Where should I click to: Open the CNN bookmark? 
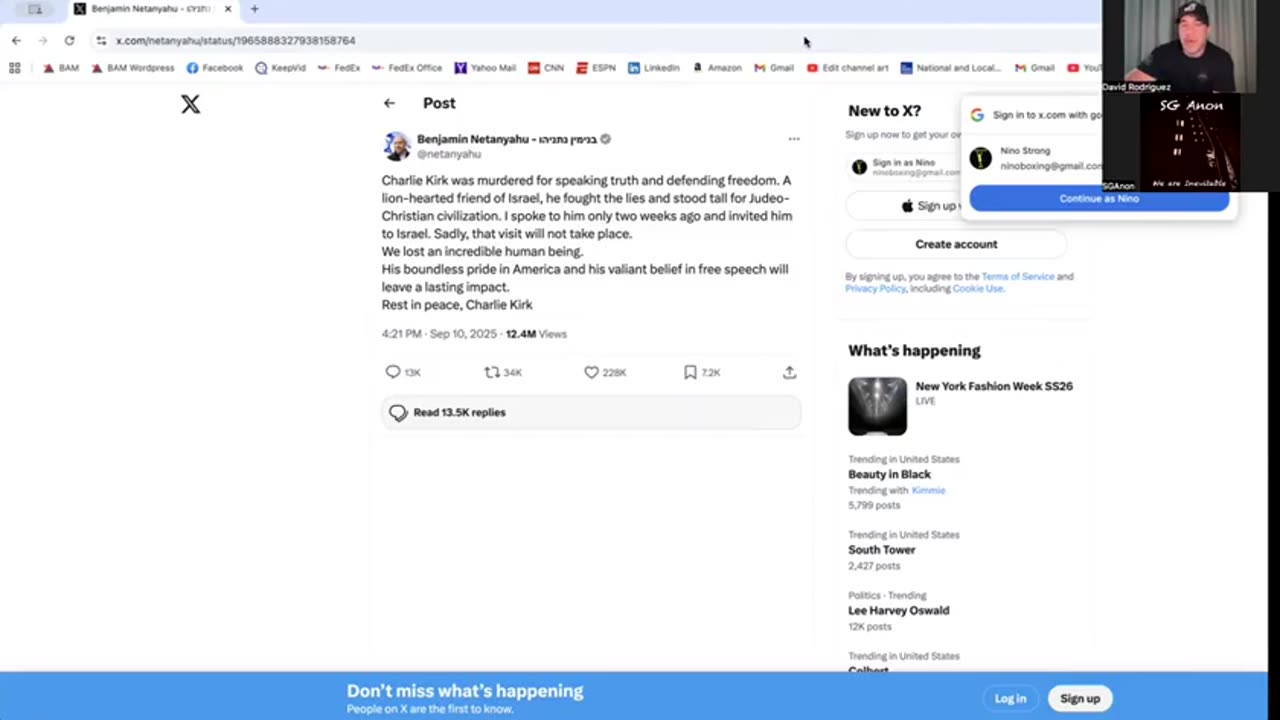(x=546, y=68)
